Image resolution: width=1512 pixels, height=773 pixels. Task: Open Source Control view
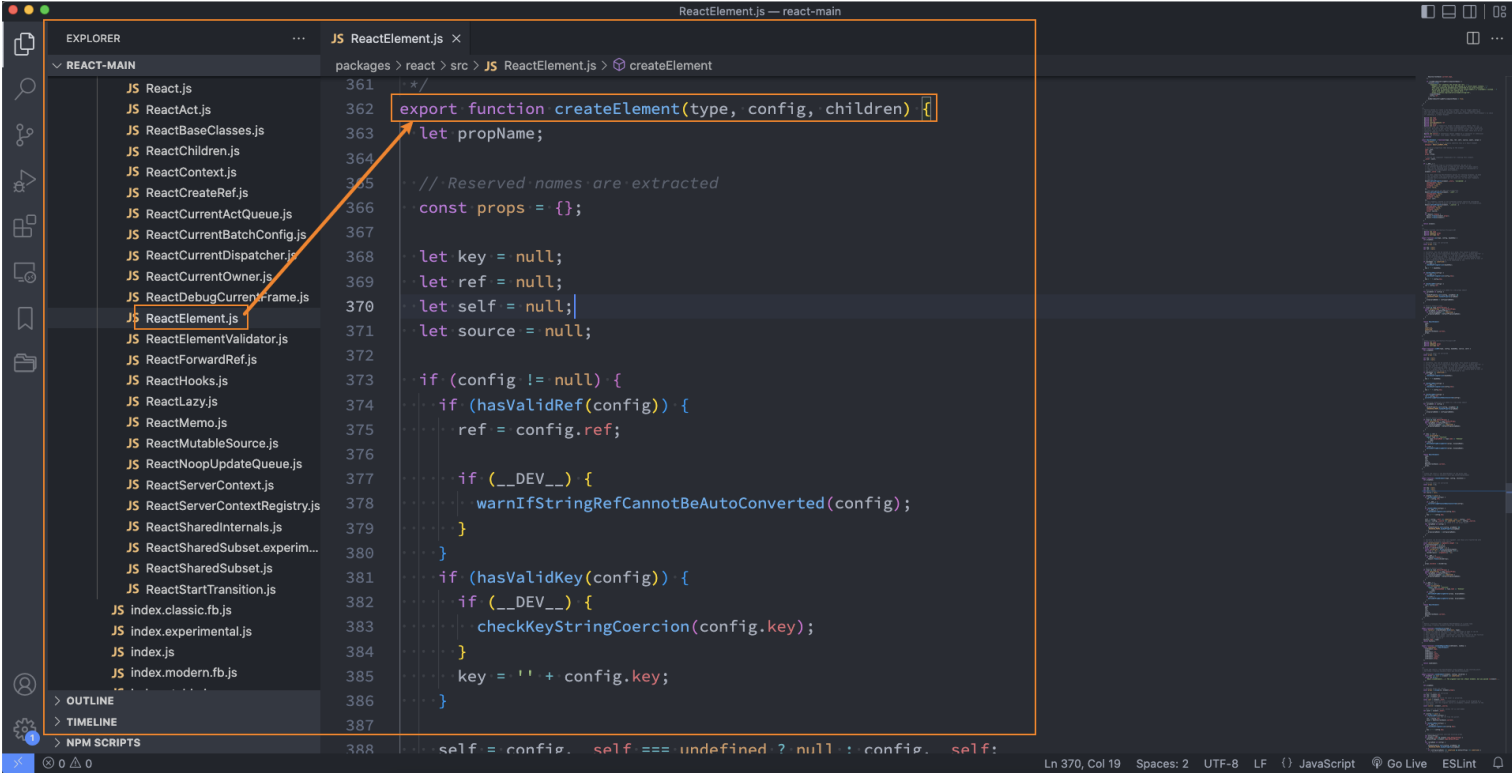point(25,135)
